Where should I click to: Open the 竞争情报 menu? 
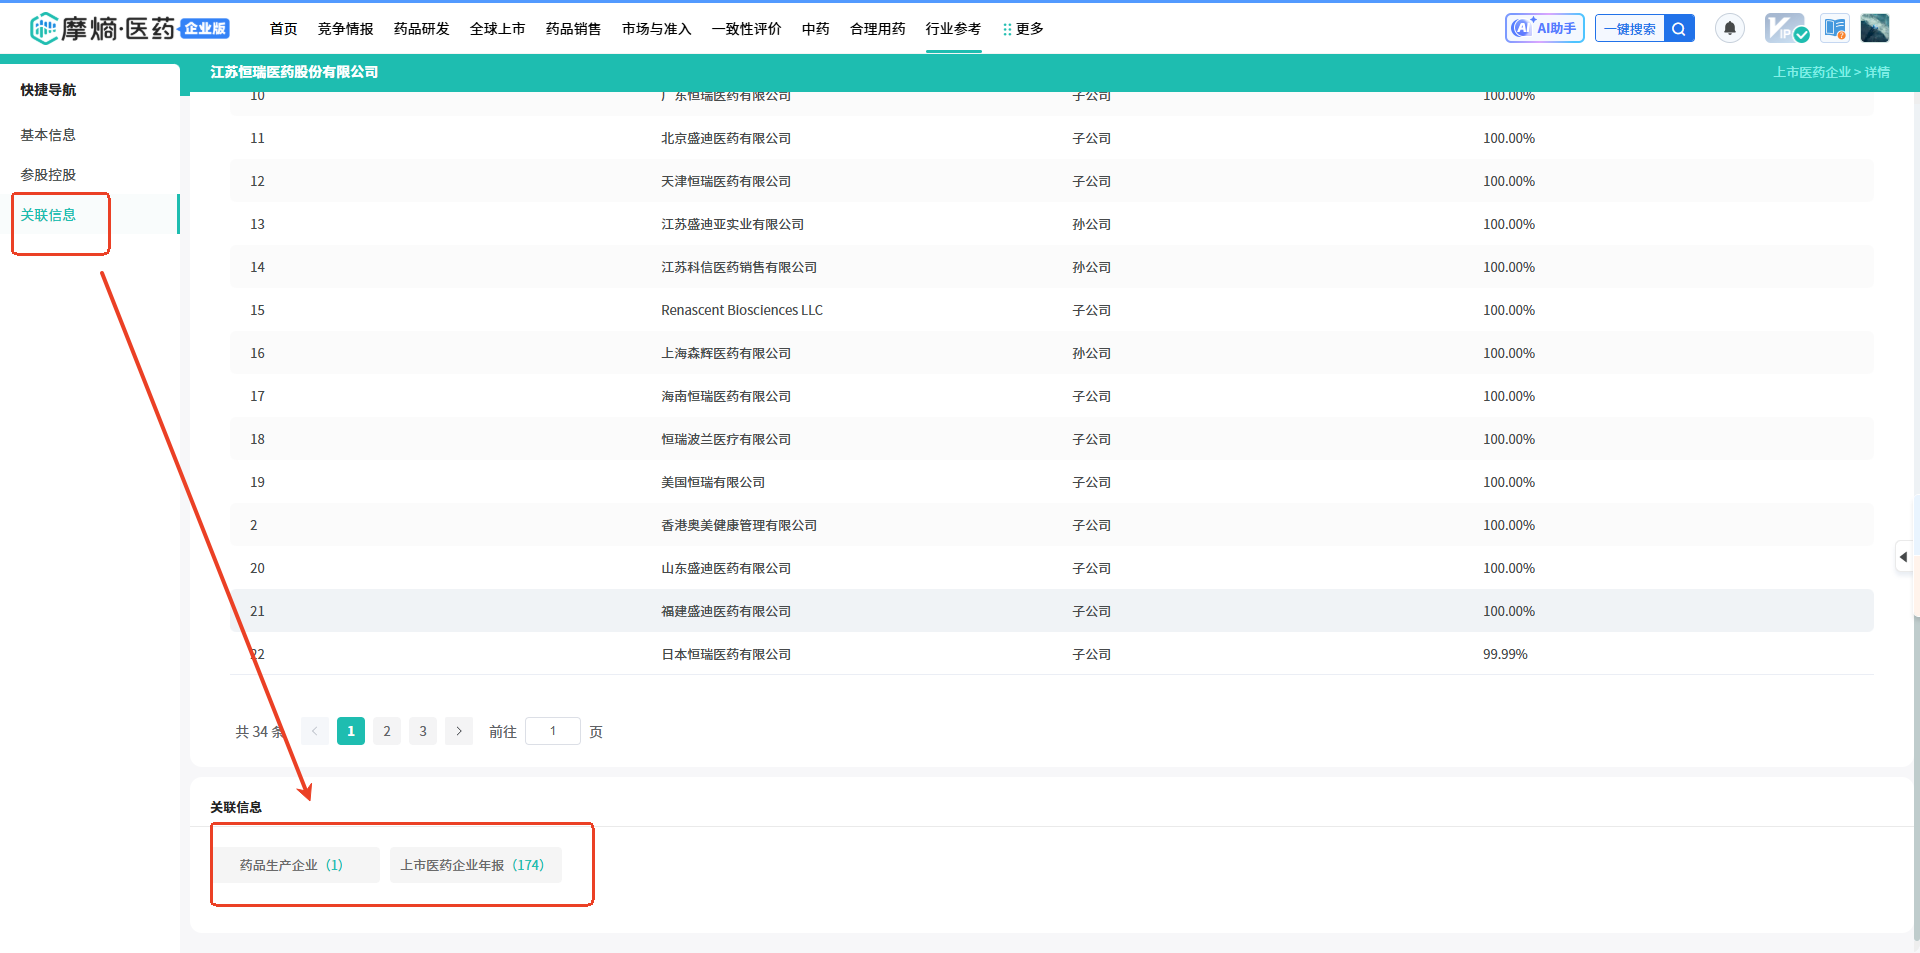[346, 29]
